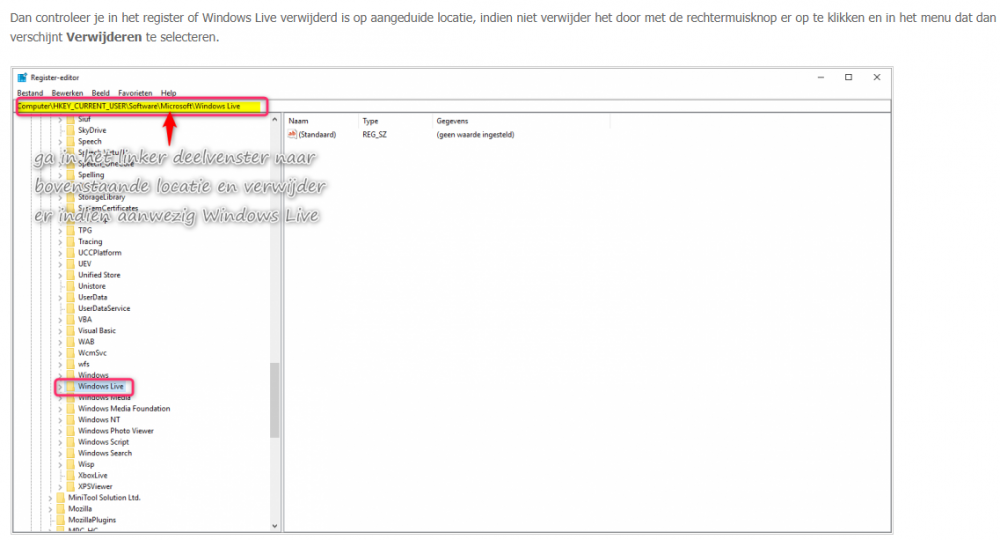This screenshot has height=540, width=1000.
Task: Click the tree pane vertical scrollbar thumb
Action: click(275, 400)
